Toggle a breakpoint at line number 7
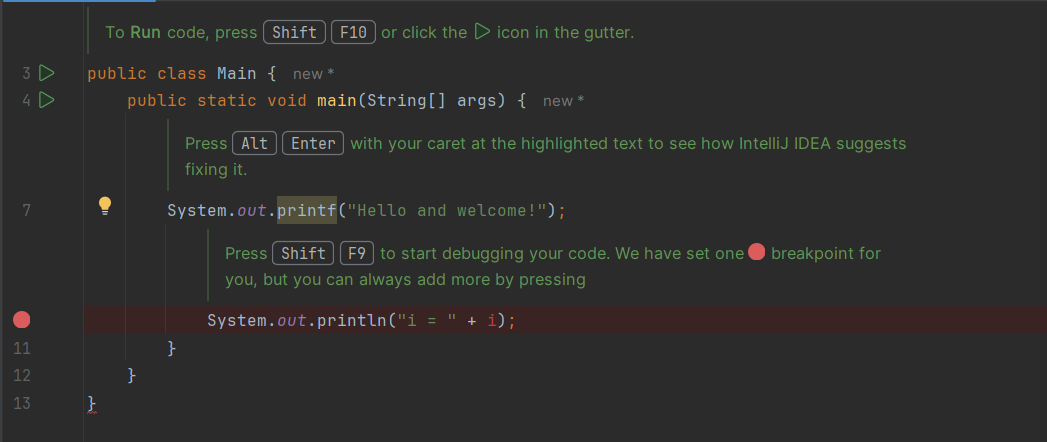1047x442 pixels. click(26, 210)
